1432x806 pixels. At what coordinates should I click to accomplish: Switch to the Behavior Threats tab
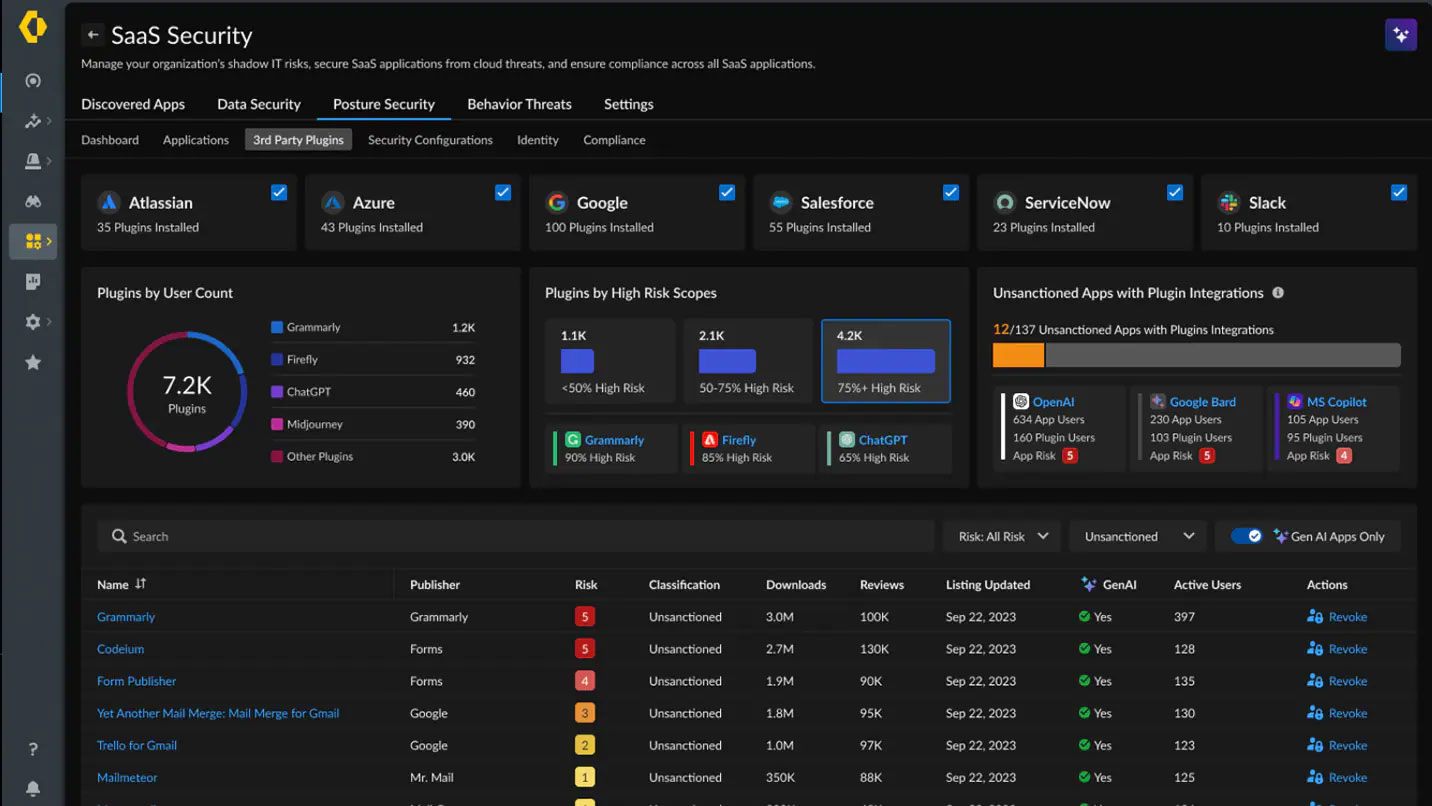point(519,104)
